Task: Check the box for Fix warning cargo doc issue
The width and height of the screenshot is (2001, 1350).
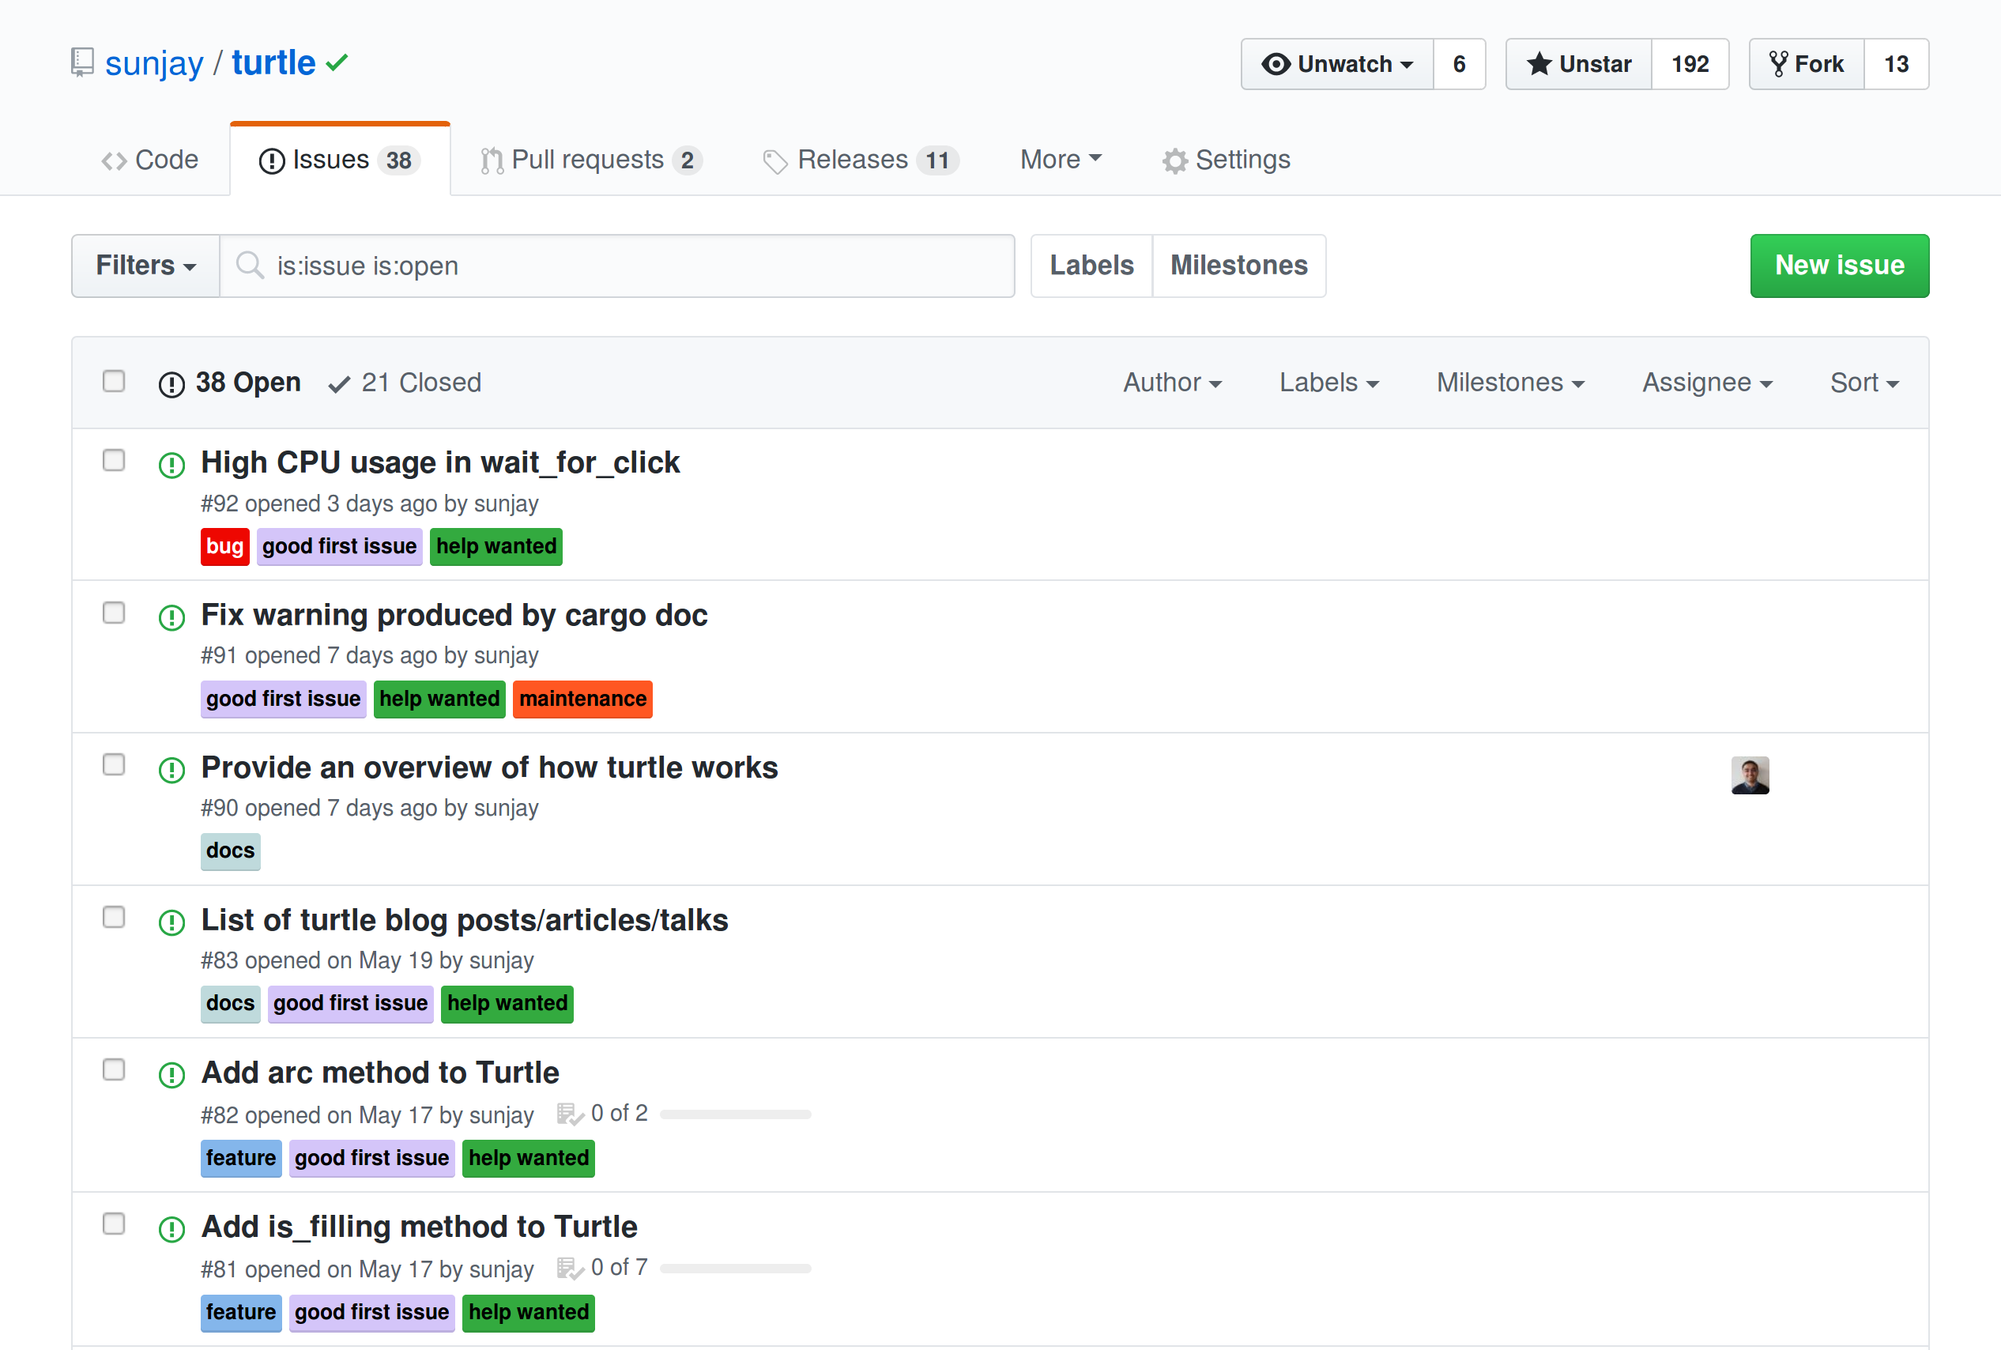Action: tap(114, 613)
